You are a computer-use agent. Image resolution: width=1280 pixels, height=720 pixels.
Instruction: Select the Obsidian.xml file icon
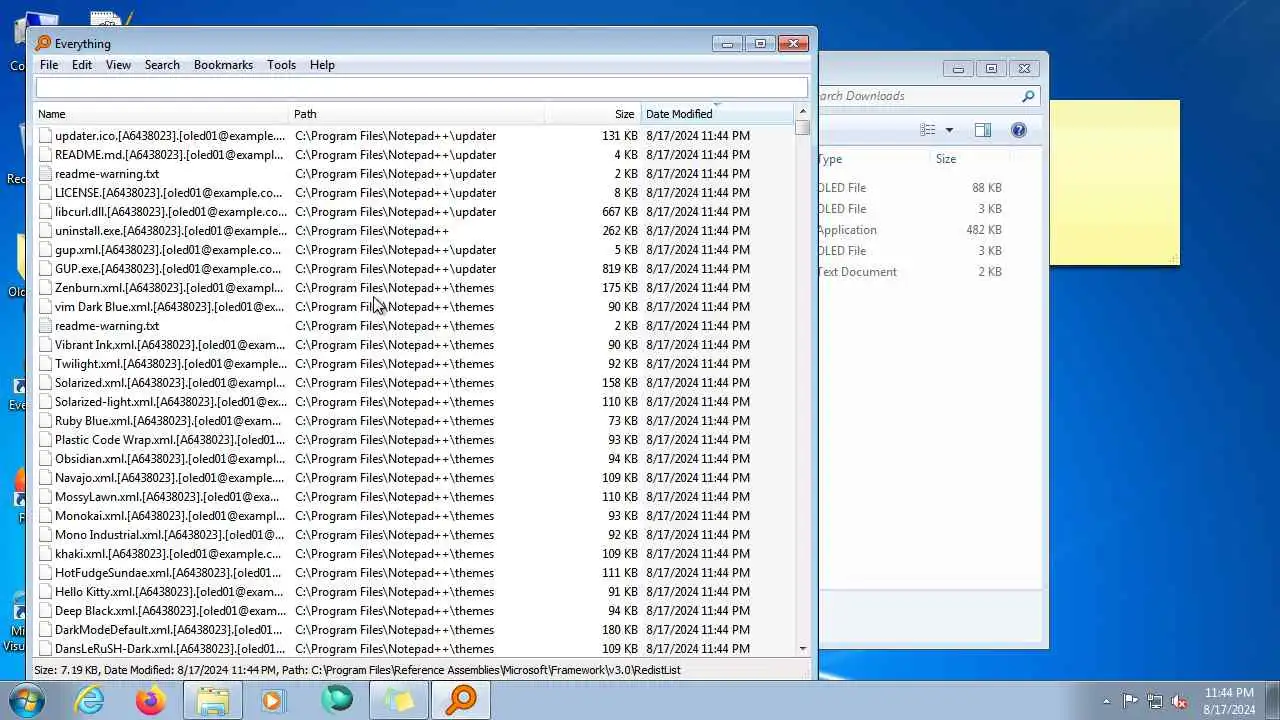click(x=45, y=459)
